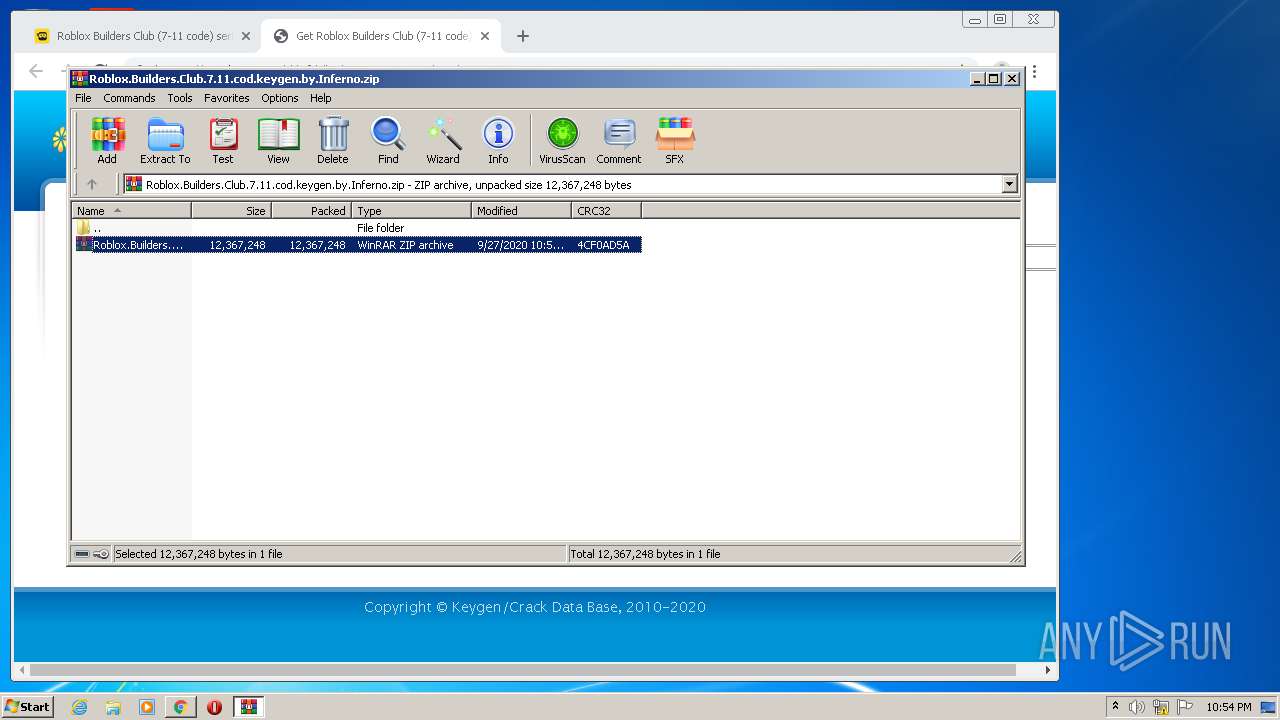The image size is (1280, 720).
Task: Click the WinRAR title bar books icon
Action: [x=80, y=79]
